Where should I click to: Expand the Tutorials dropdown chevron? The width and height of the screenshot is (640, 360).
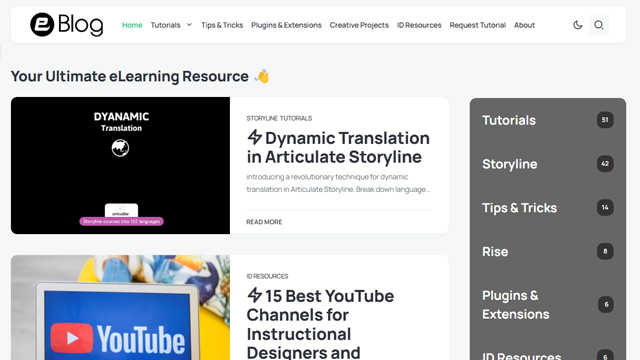[189, 25]
